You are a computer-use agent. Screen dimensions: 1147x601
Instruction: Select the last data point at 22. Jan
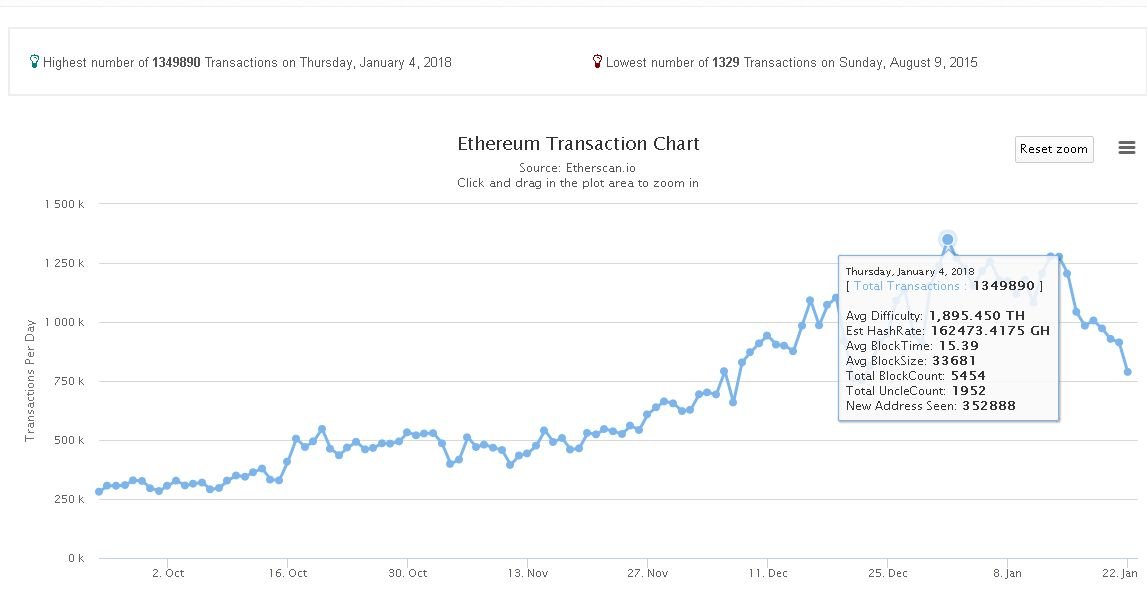[1128, 372]
